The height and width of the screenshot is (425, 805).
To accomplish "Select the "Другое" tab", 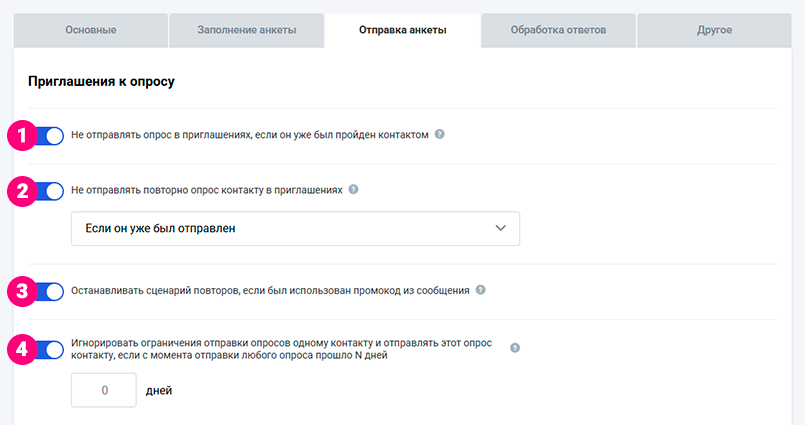I will click(714, 30).
